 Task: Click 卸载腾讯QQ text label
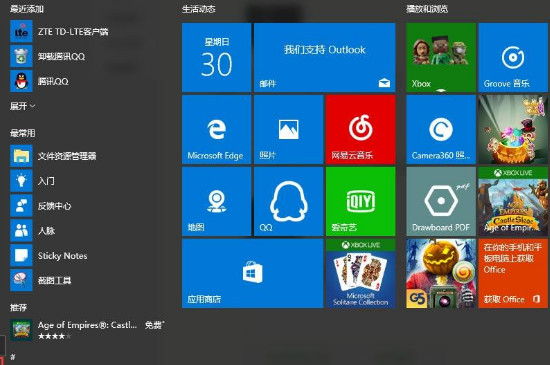[x=61, y=56]
